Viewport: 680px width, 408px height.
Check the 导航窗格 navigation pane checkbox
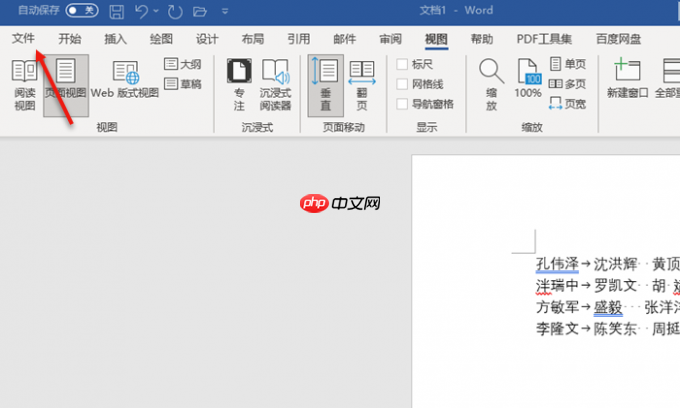402,104
